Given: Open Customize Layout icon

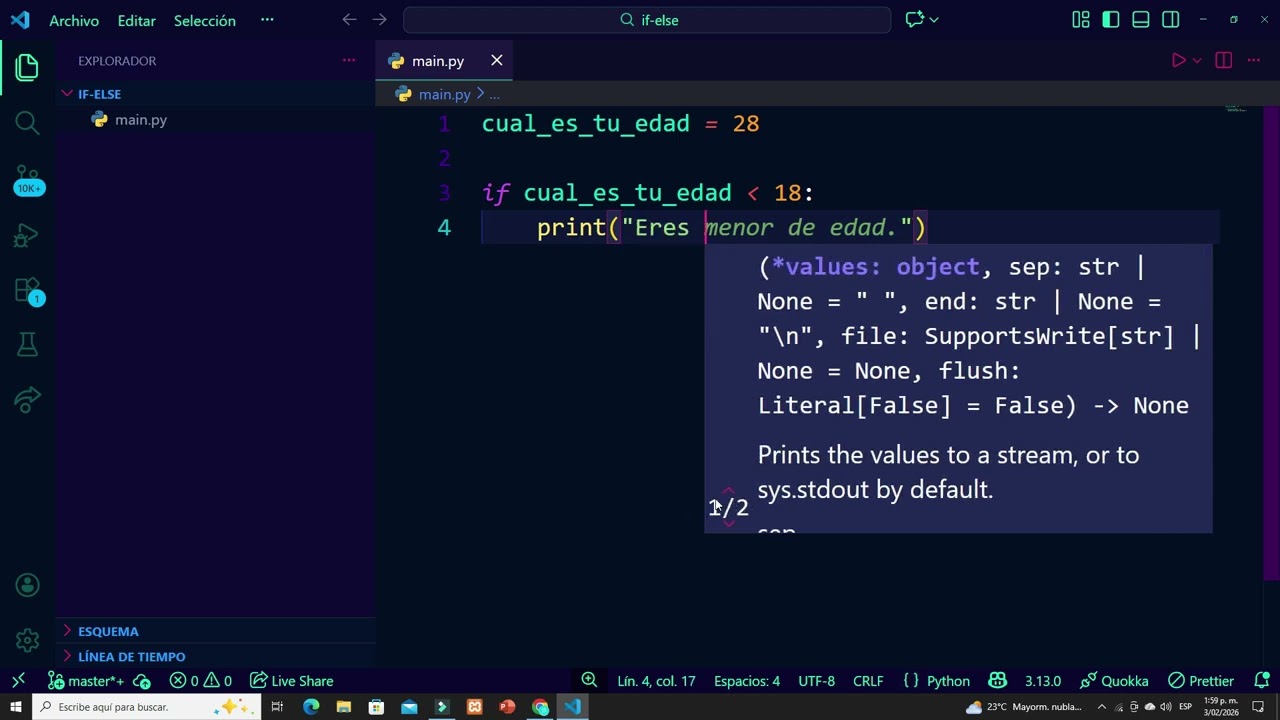Looking at the screenshot, I should tap(1081, 20).
